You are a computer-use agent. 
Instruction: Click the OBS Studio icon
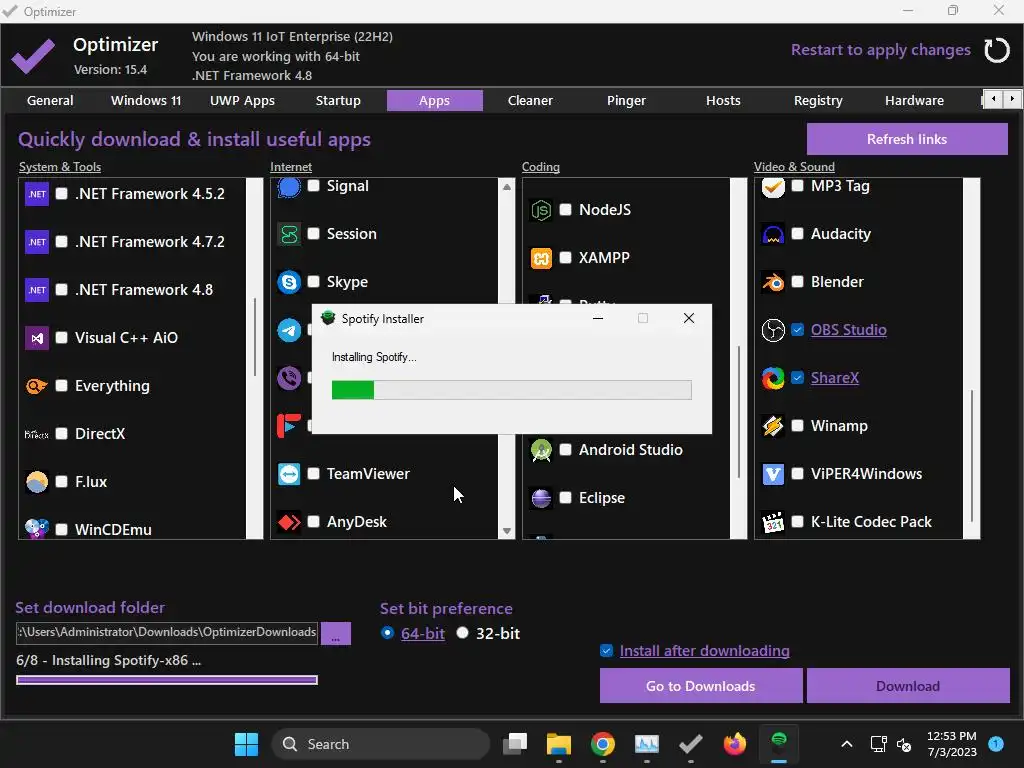click(773, 330)
